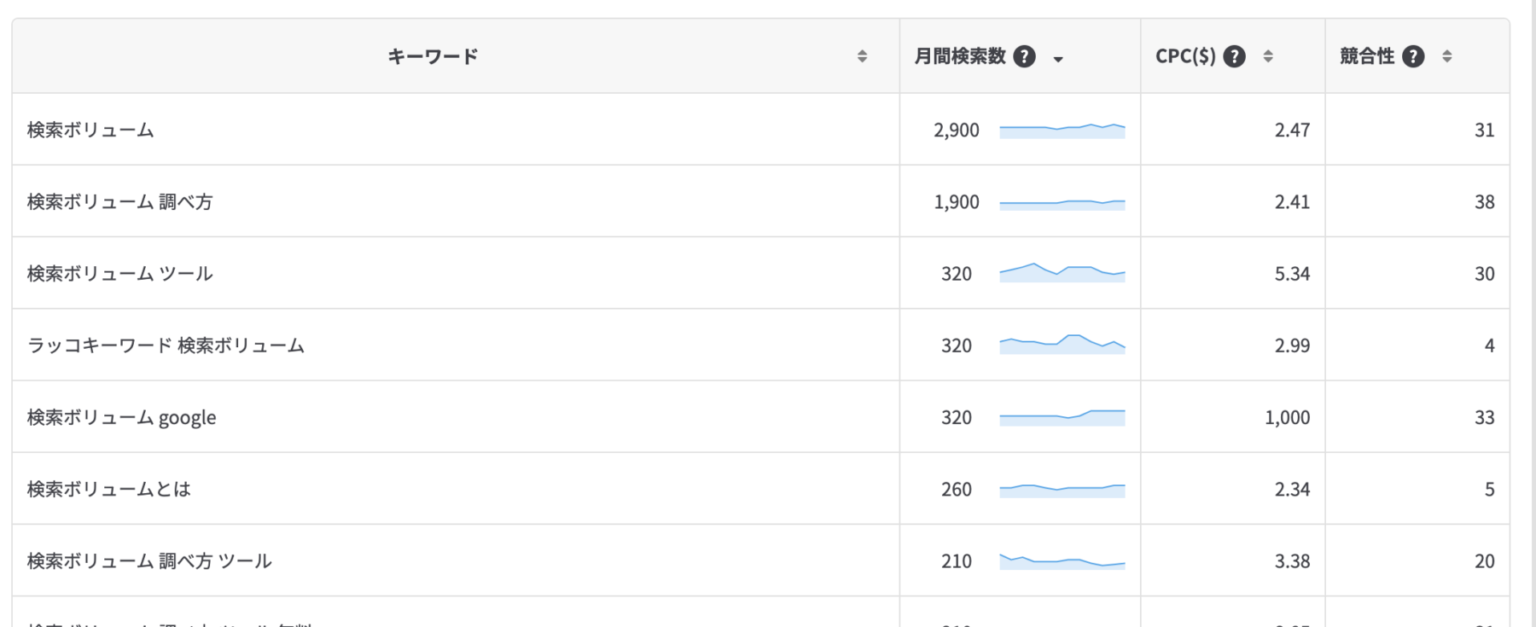
Task: Select the keyword 検索ボリューム google
Action: (121, 418)
